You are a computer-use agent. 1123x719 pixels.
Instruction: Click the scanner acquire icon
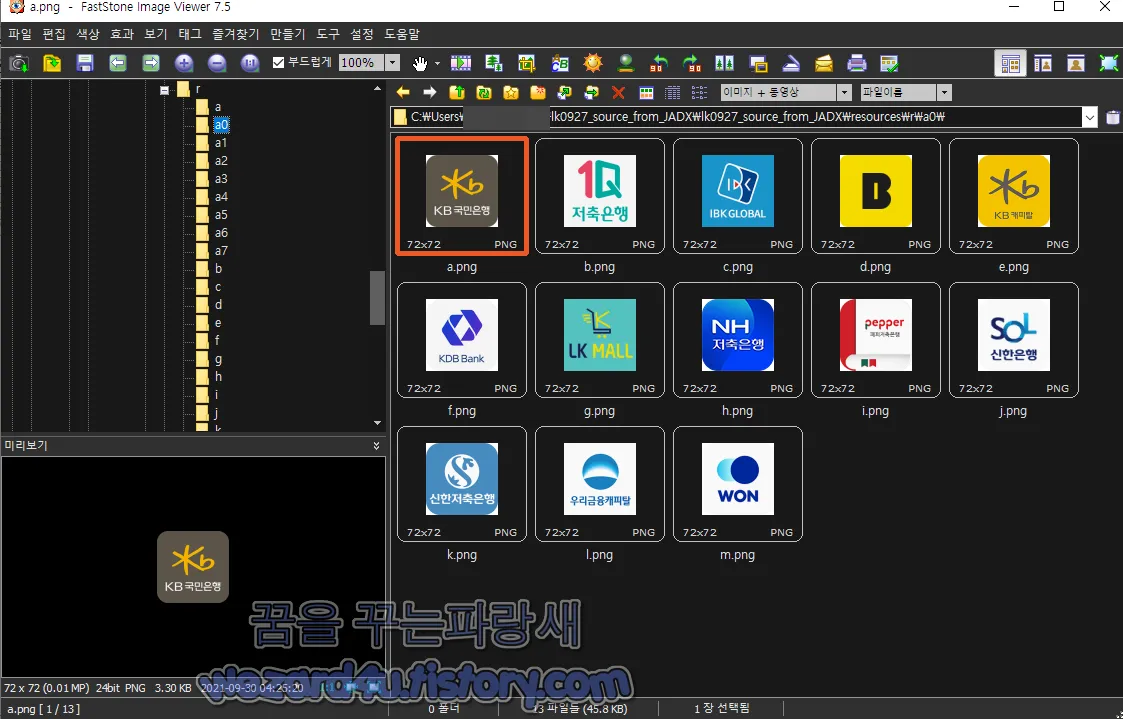tap(791, 64)
